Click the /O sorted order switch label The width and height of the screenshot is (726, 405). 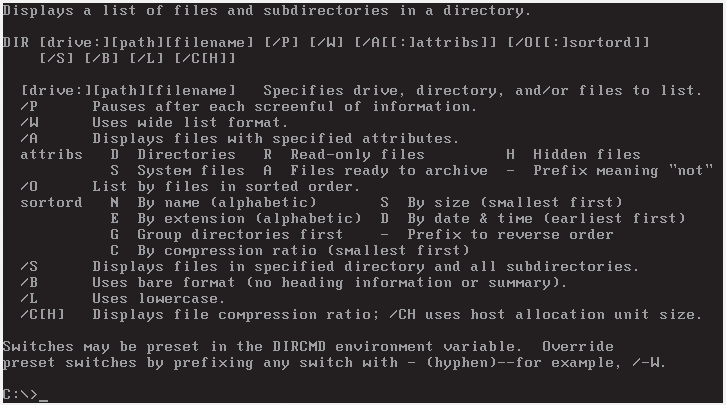coord(29,187)
